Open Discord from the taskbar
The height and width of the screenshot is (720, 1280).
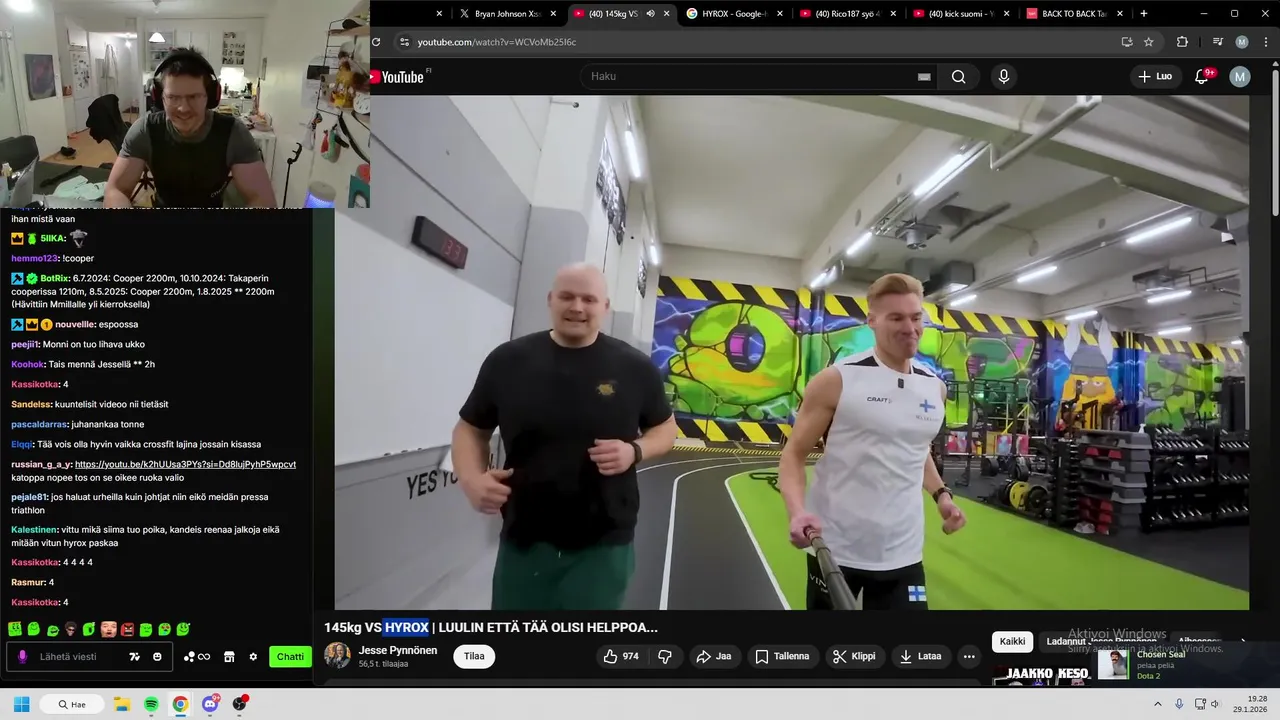(210, 704)
